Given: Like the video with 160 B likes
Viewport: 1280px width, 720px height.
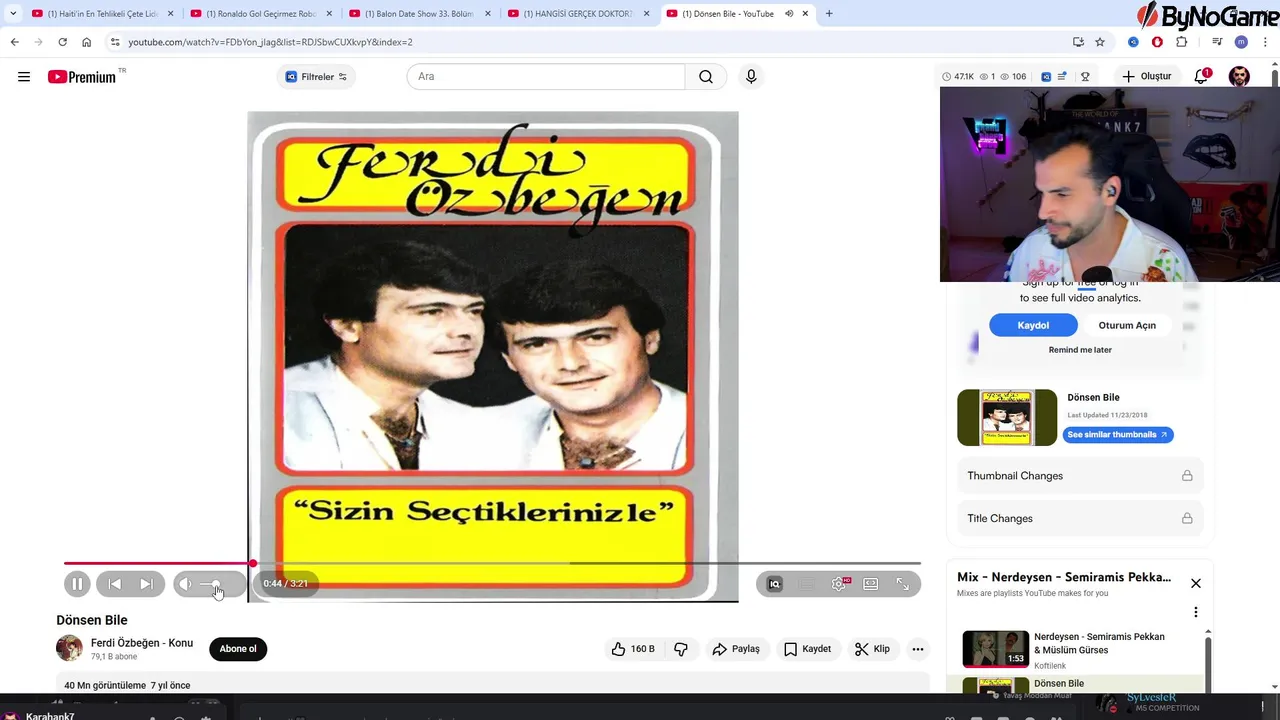Looking at the screenshot, I should (x=633, y=649).
